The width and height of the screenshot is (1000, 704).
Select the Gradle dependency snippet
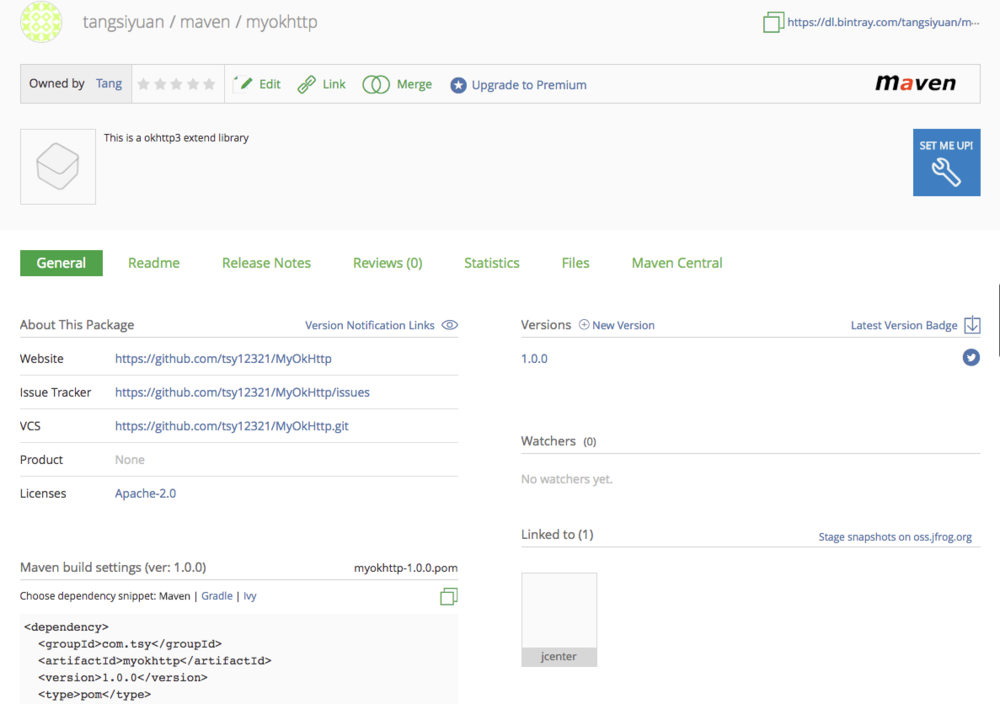click(x=217, y=596)
